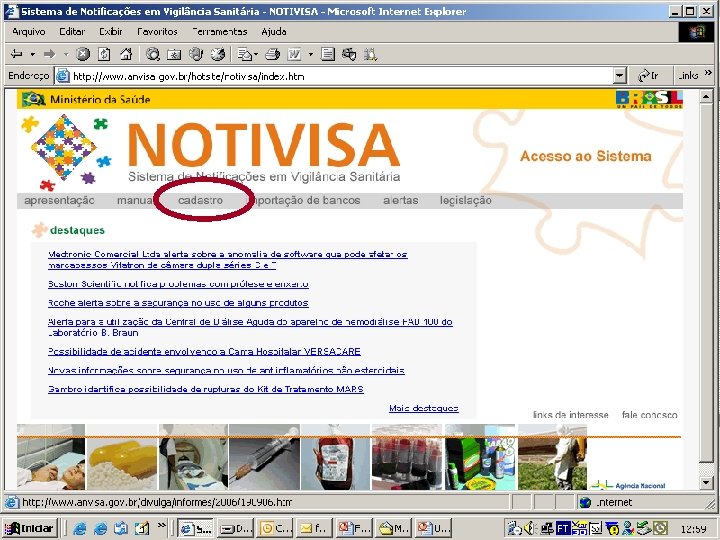
Task: Stop page loading with the Stop icon
Action: pyautogui.click(x=83, y=54)
